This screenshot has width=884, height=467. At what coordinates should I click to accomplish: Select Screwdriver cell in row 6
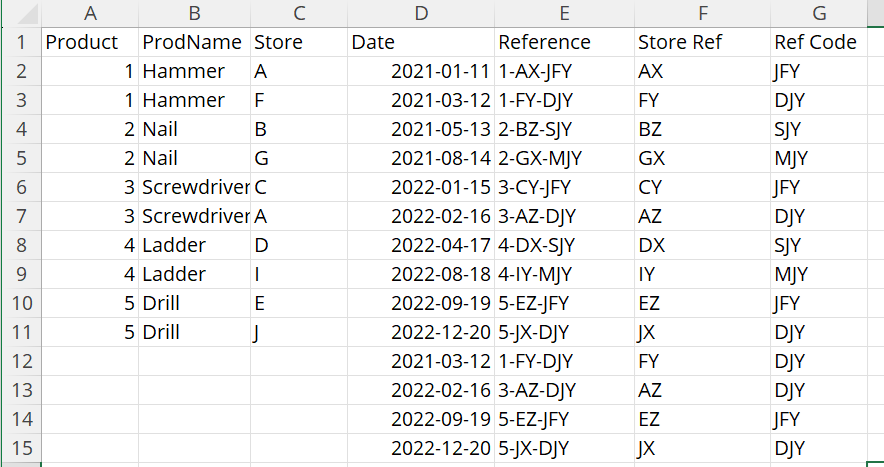(195, 187)
